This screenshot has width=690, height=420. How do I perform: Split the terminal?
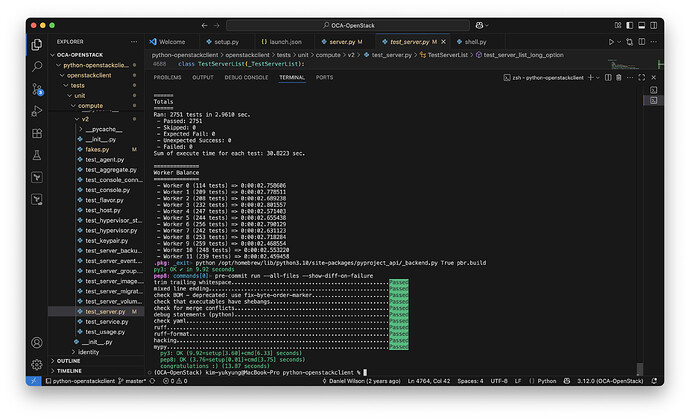click(608, 77)
